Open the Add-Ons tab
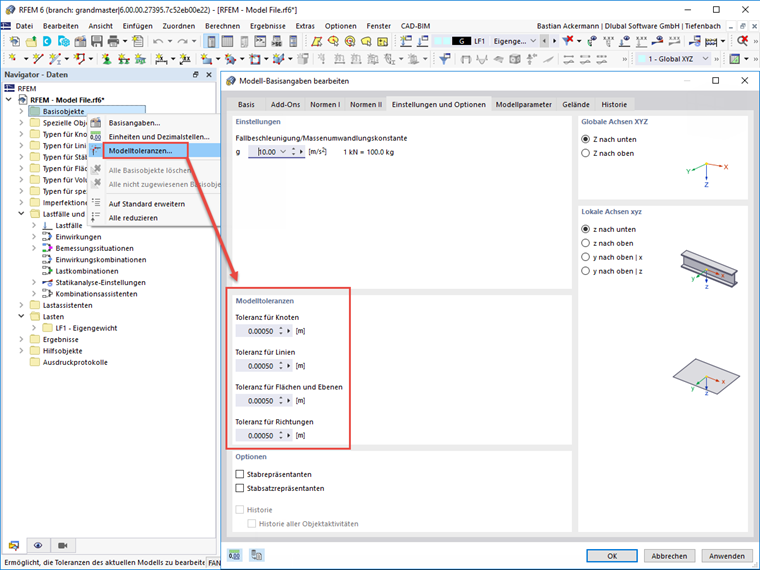Screen dimensions: 760x570 tap(285, 104)
